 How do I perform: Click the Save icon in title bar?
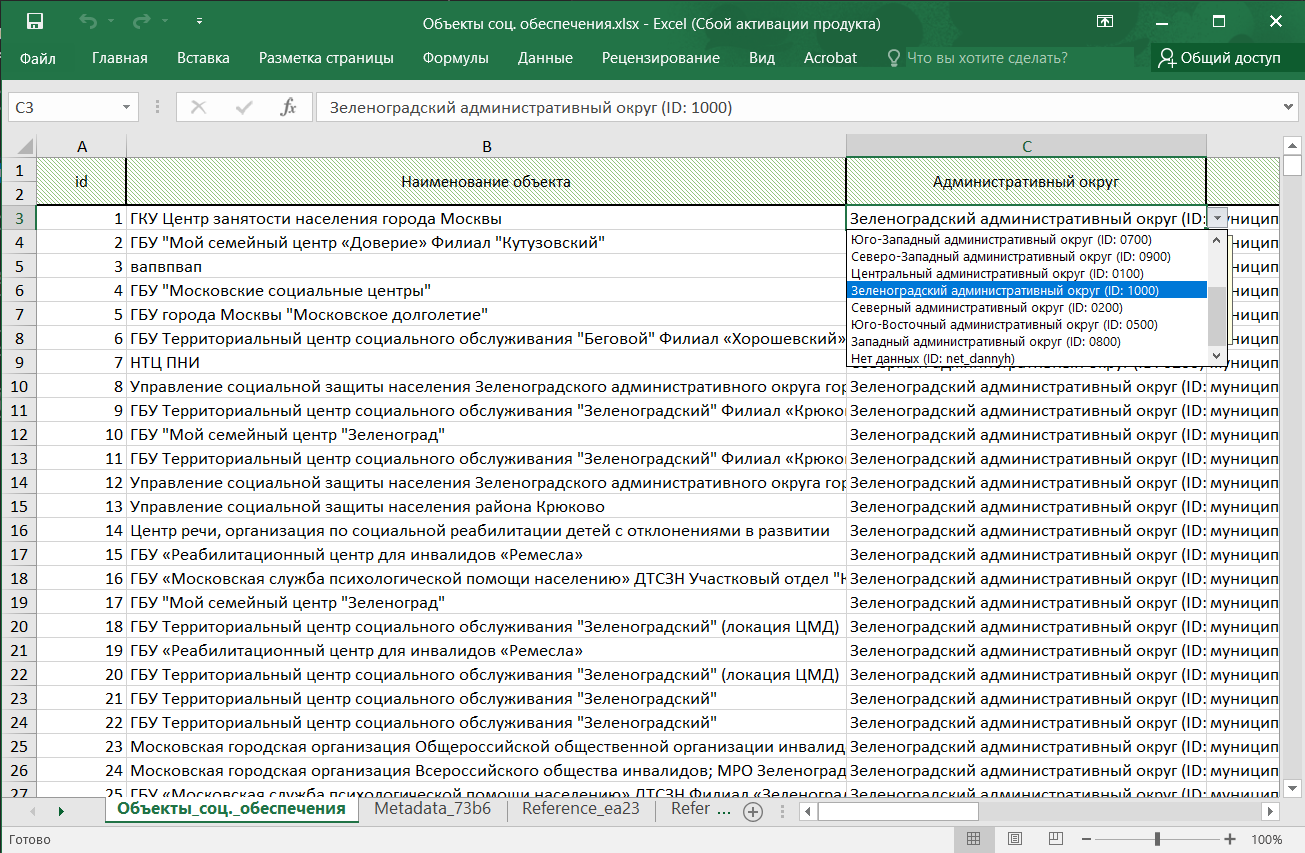tap(34, 21)
